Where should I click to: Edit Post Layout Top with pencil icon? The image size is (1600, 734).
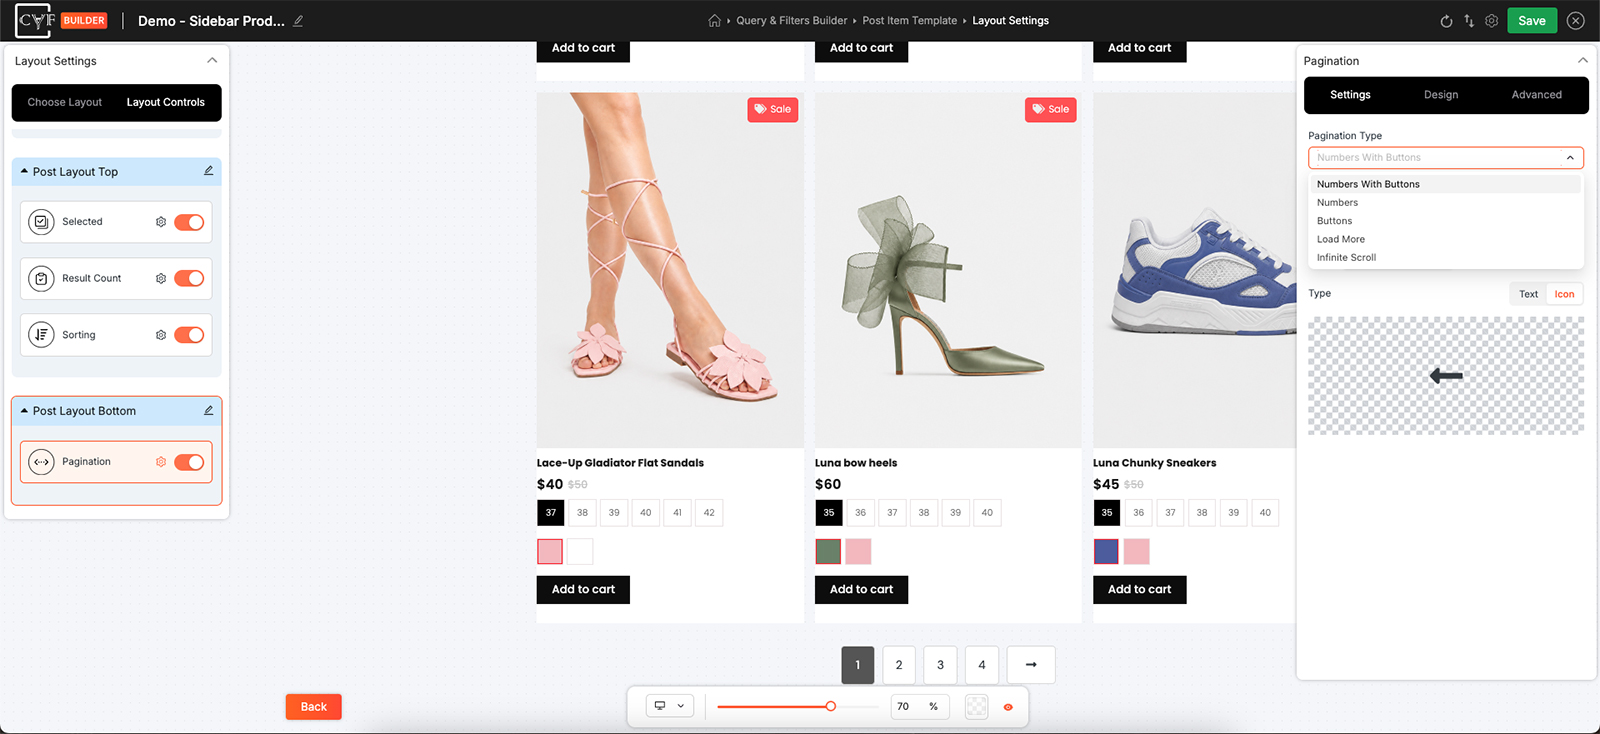[x=209, y=171]
